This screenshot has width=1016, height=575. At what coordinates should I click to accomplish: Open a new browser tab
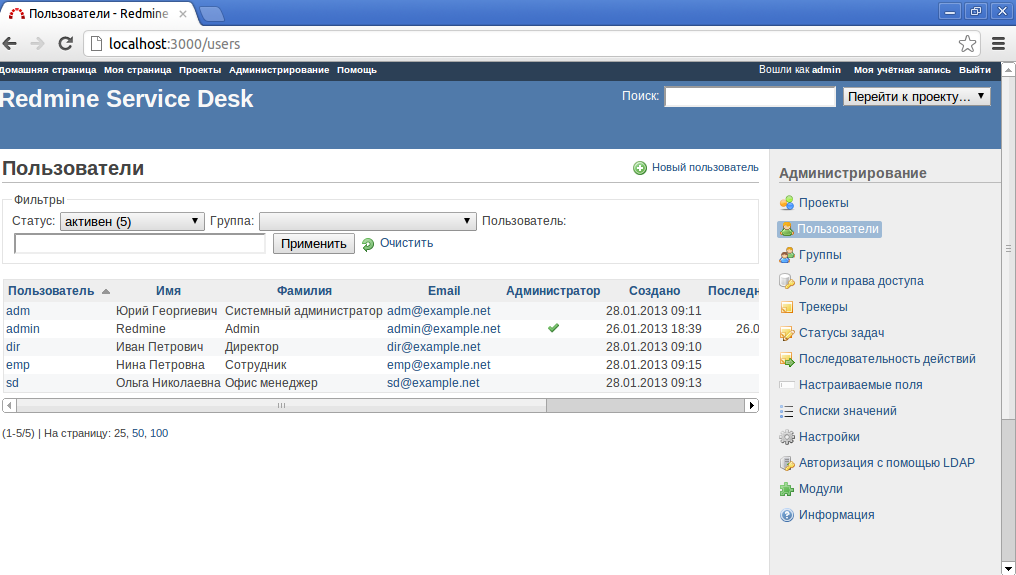tap(212, 14)
